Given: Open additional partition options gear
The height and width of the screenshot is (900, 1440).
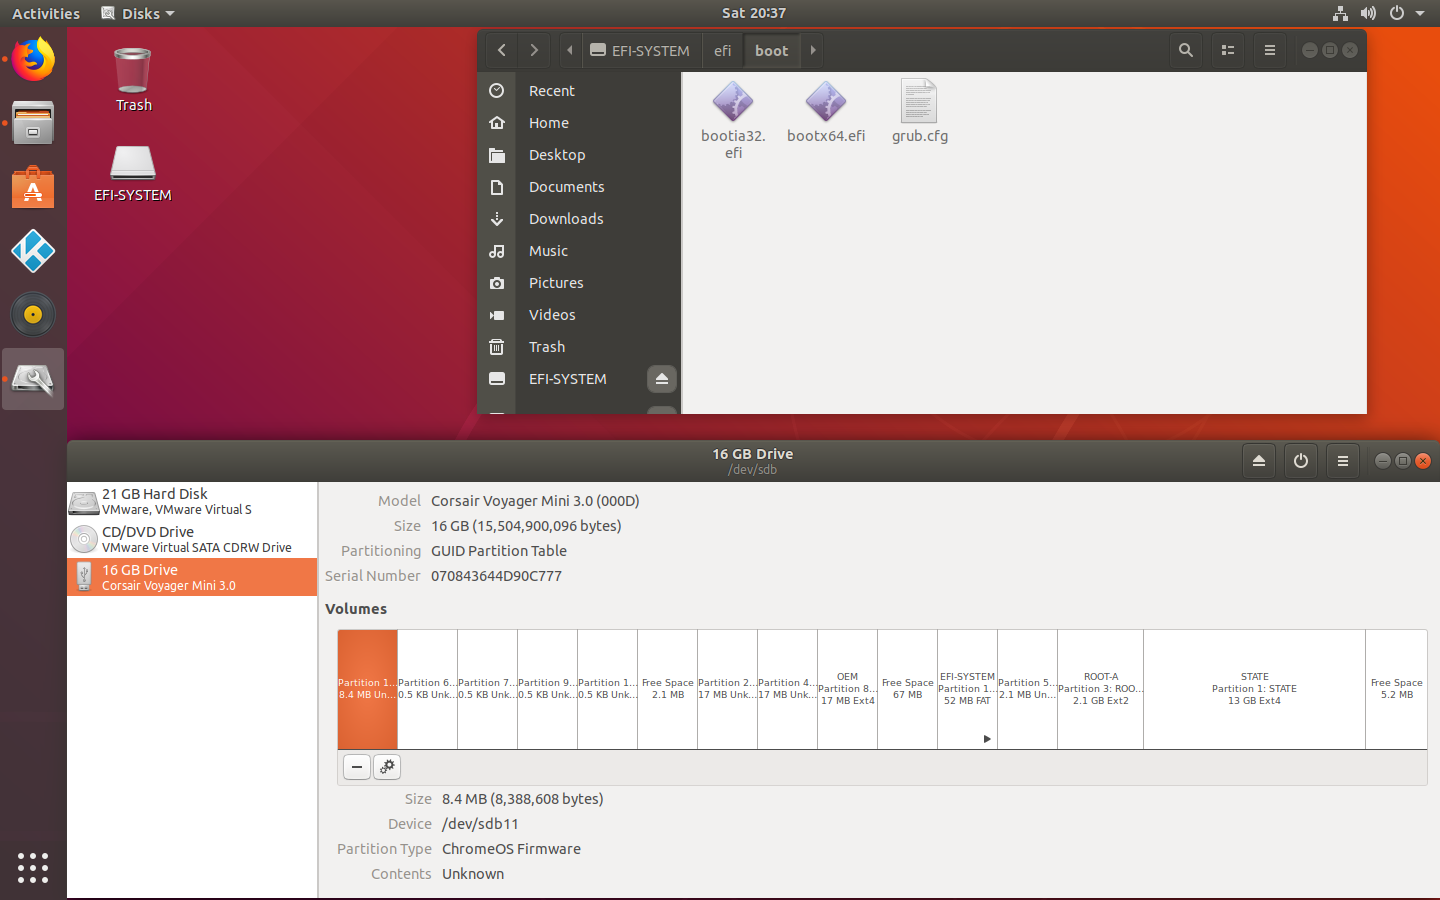Looking at the screenshot, I should pos(387,767).
